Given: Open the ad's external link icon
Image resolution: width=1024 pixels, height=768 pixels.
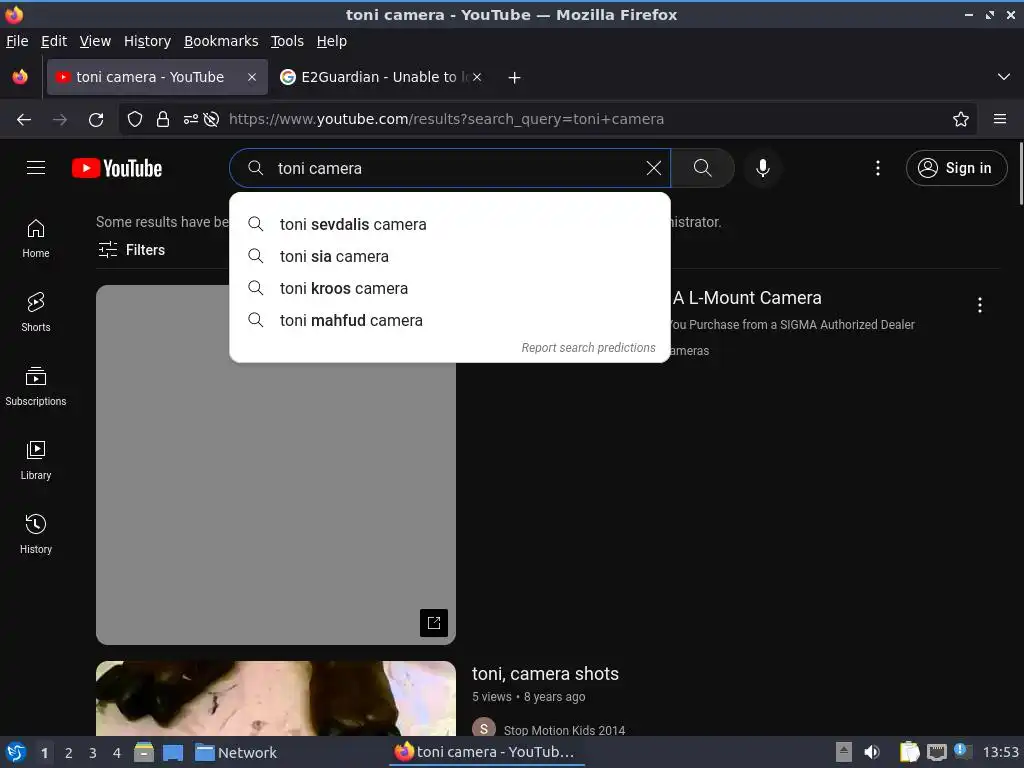Looking at the screenshot, I should pos(434,622).
